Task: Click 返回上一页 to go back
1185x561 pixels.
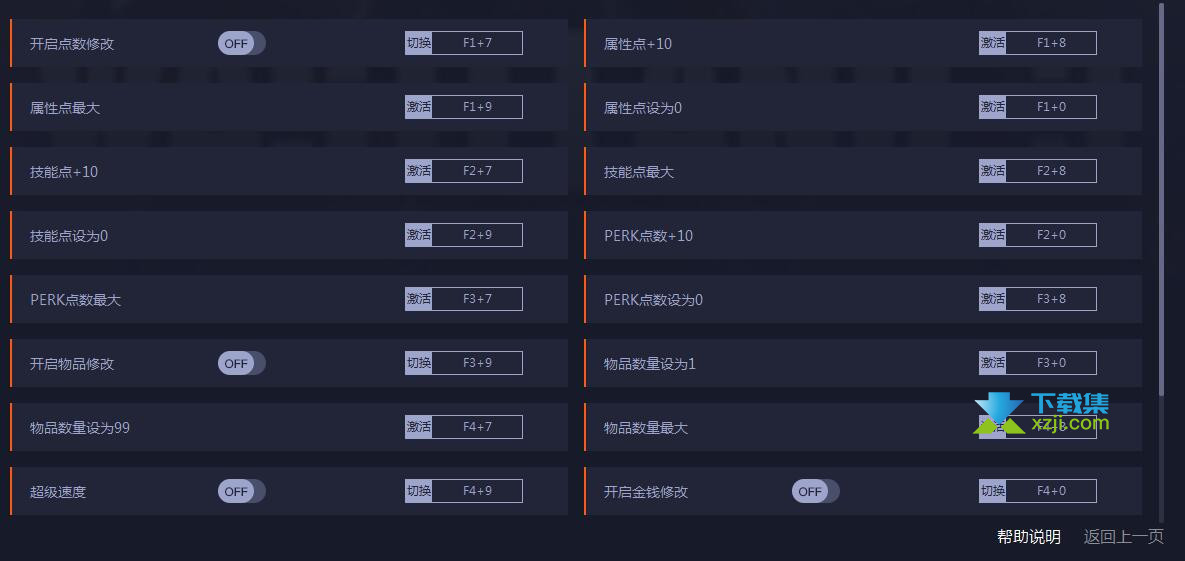Action: (x=1124, y=537)
